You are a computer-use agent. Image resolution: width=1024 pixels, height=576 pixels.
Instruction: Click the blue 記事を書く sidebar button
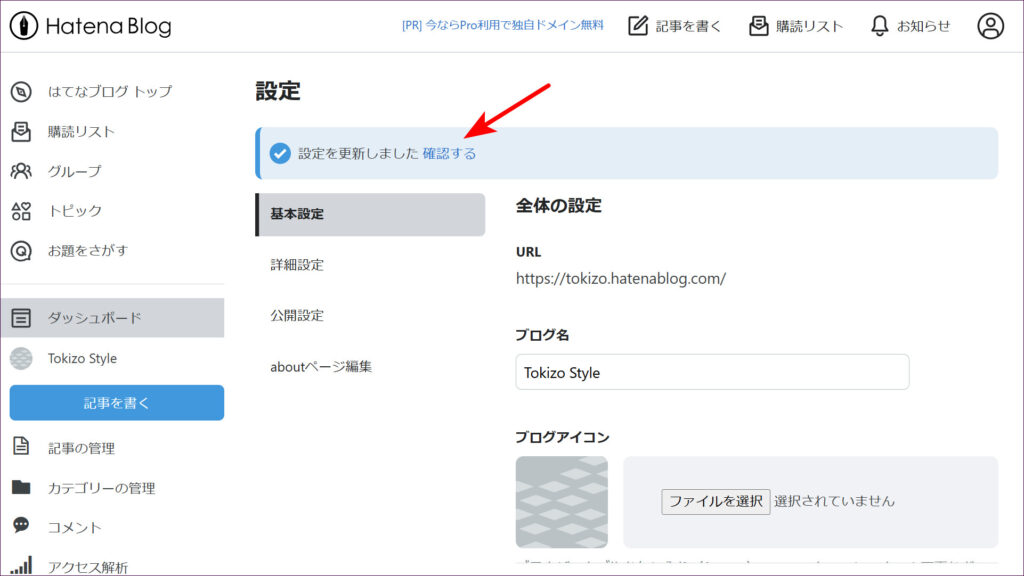point(117,403)
